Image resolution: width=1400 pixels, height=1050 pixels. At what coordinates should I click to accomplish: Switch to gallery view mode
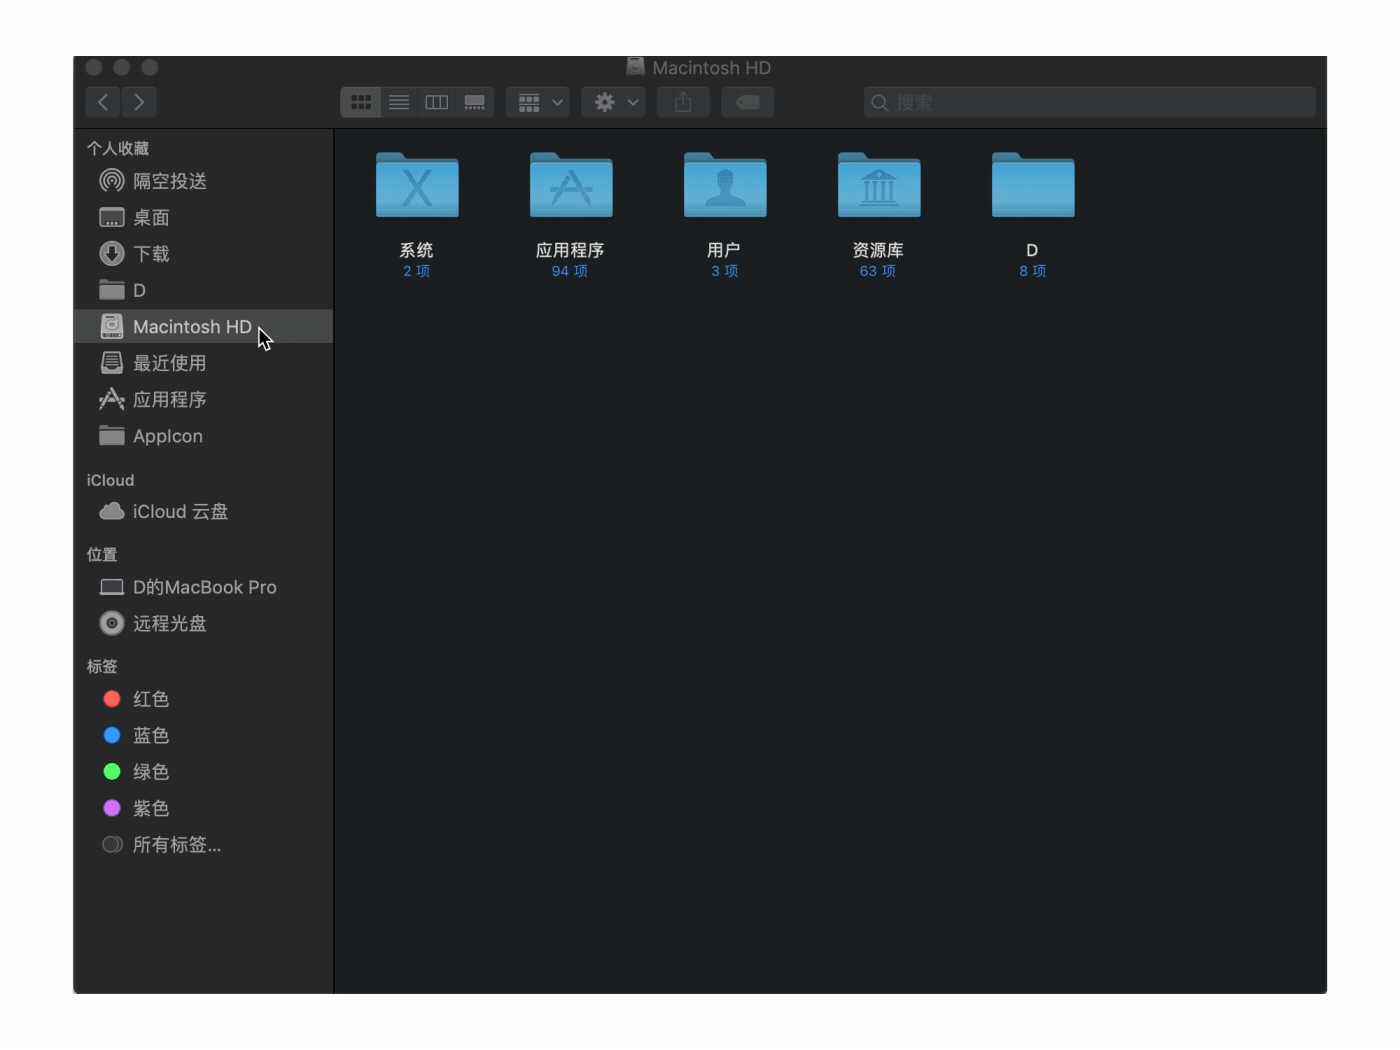[x=475, y=102]
